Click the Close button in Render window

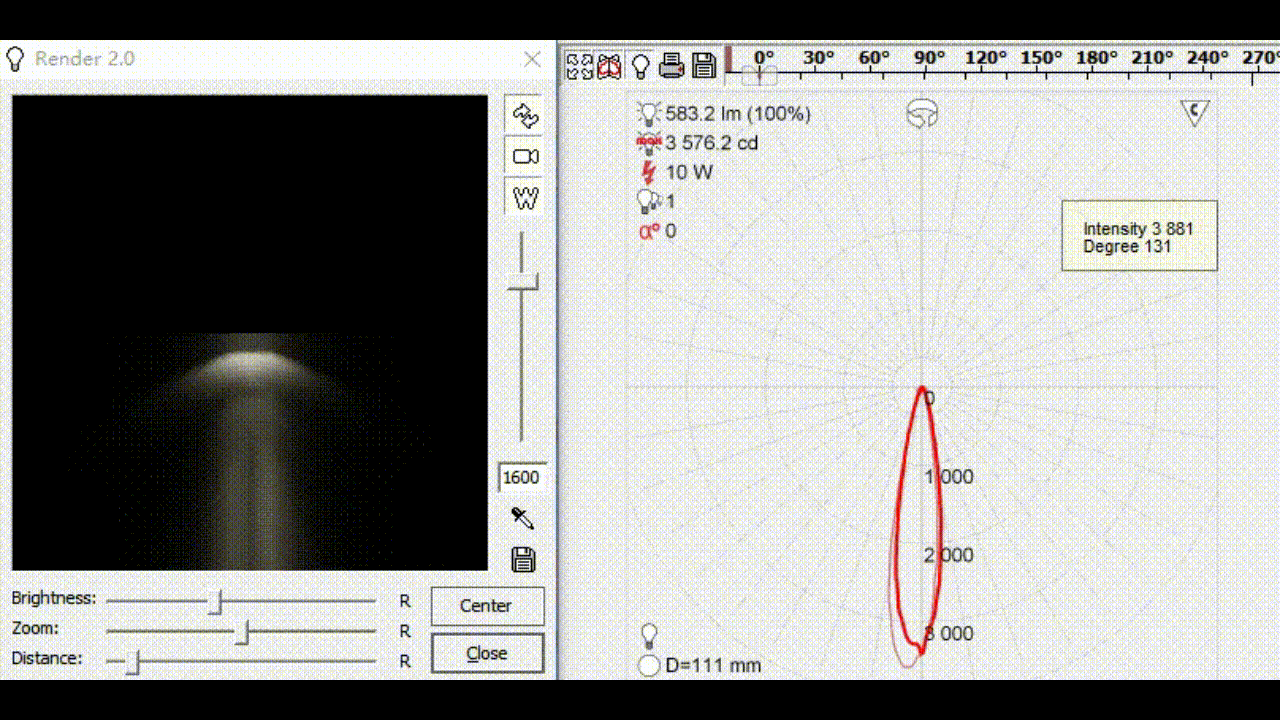pos(487,653)
